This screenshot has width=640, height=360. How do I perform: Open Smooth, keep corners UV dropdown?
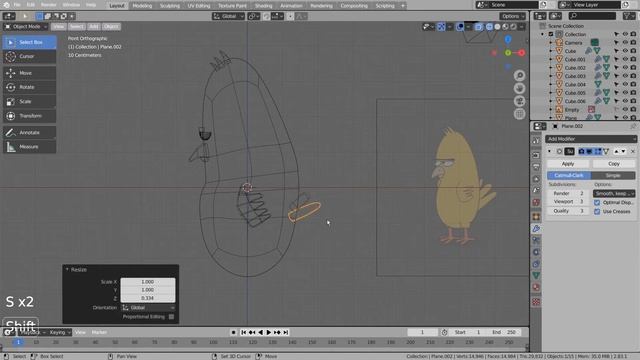pyautogui.click(x=614, y=193)
